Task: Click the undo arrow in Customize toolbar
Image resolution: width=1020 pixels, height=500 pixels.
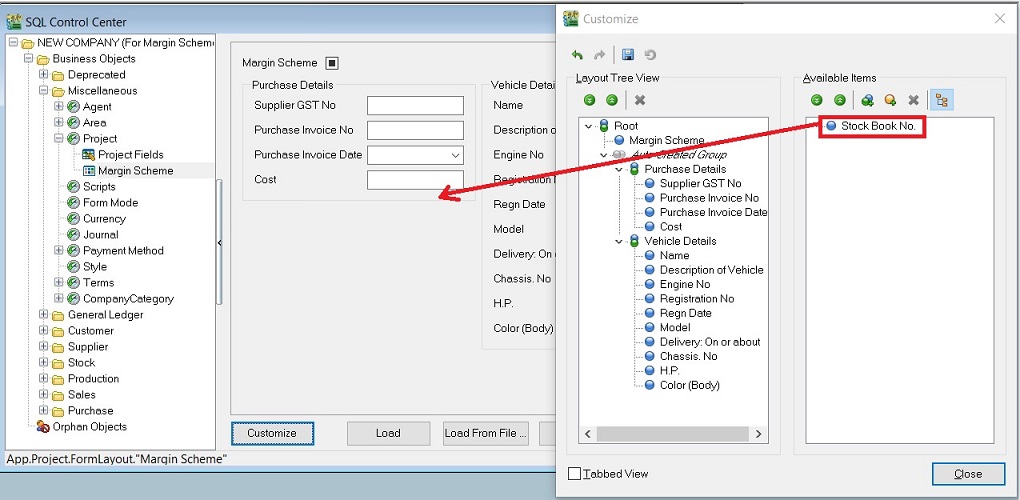Action: 578,55
